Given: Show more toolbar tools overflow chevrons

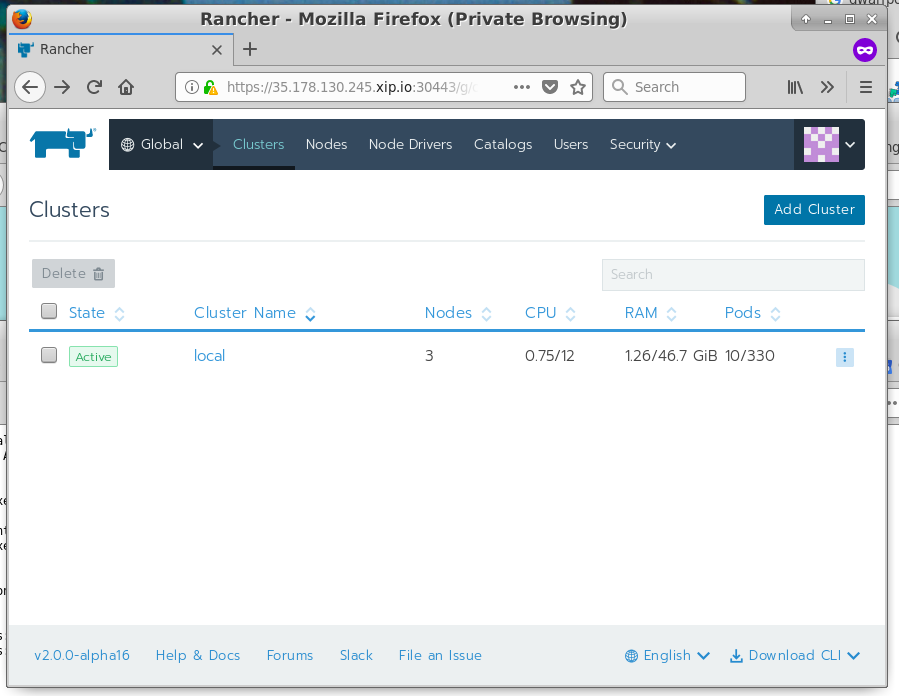Looking at the screenshot, I should tap(827, 87).
